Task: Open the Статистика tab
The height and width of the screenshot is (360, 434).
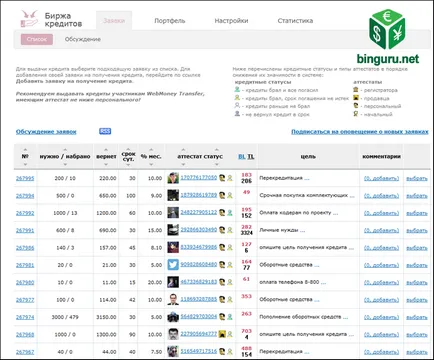Action: pos(295,21)
